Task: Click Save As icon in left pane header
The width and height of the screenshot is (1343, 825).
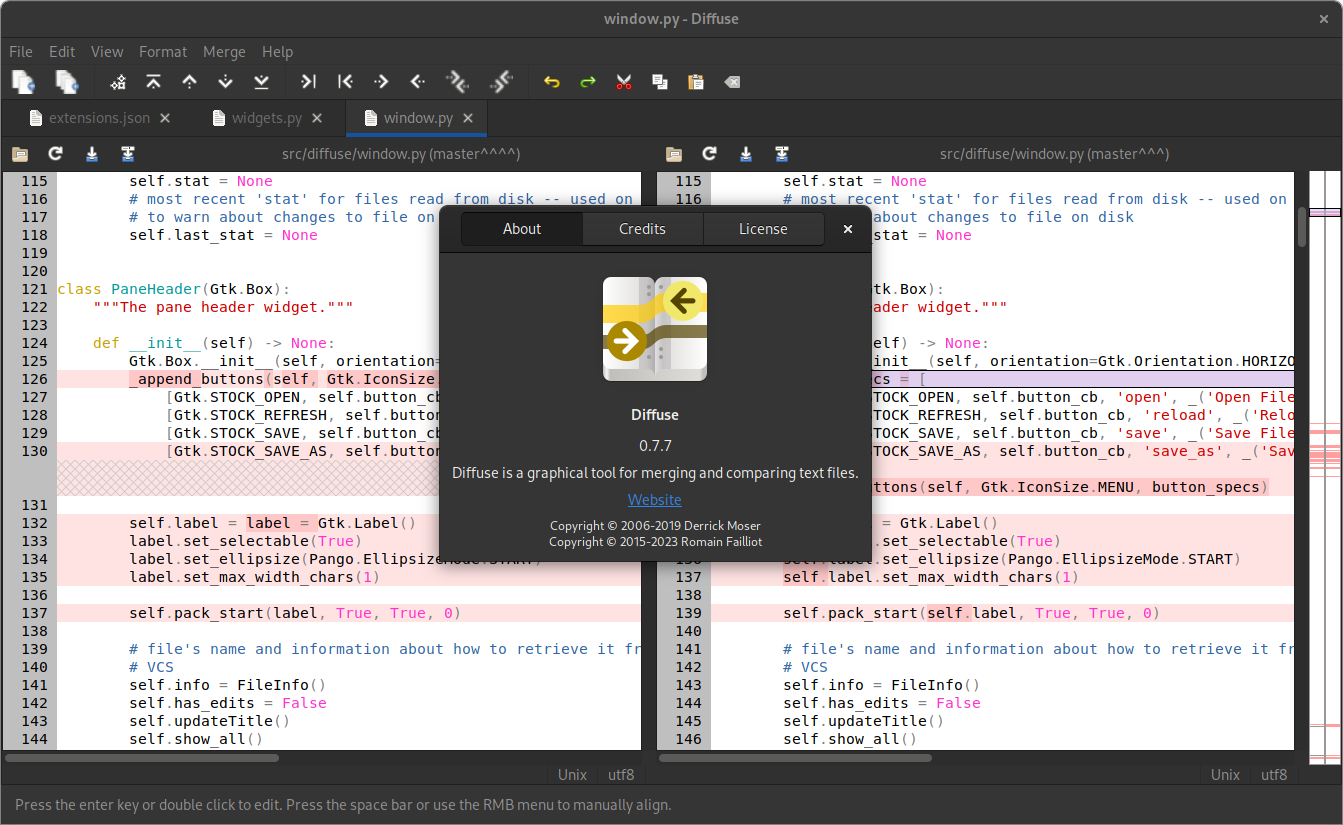Action: [x=128, y=154]
